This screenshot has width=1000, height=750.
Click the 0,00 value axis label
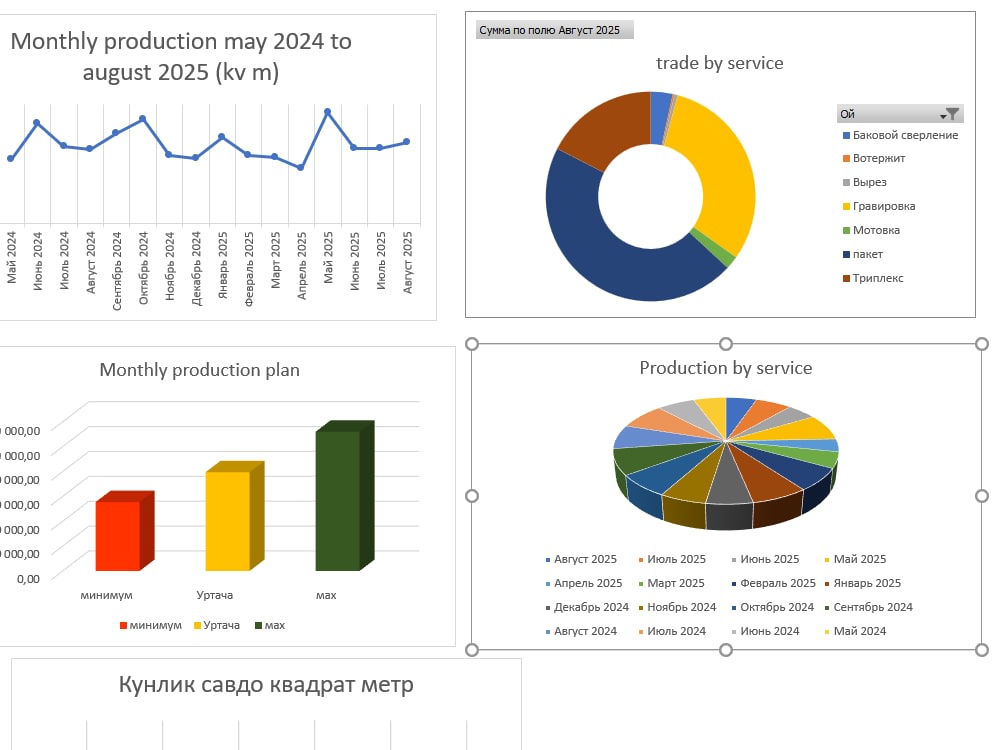pos(28,579)
